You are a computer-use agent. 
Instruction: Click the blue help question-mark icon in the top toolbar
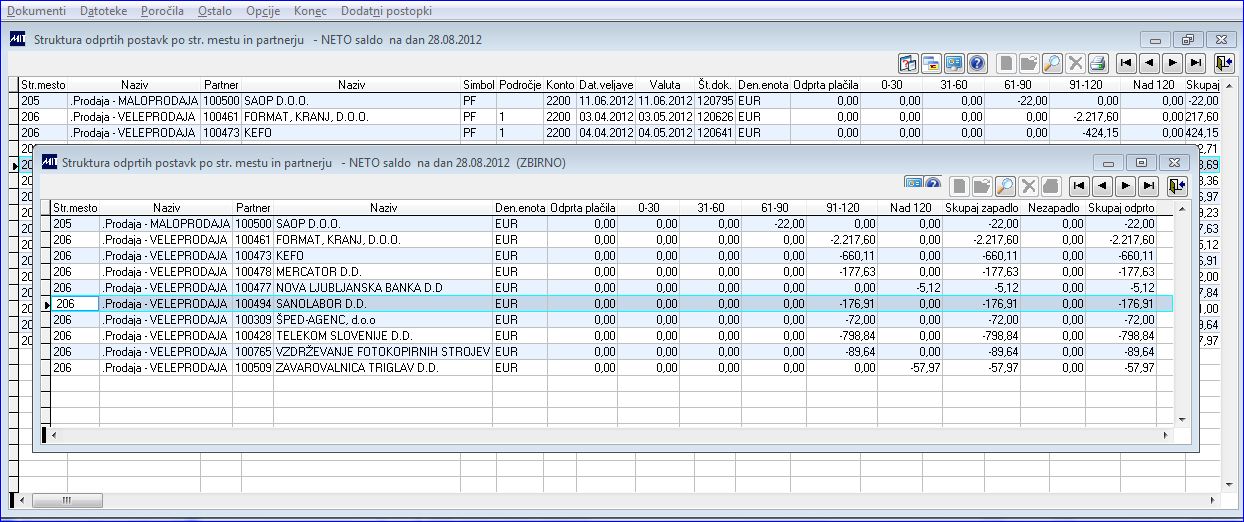(977, 63)
